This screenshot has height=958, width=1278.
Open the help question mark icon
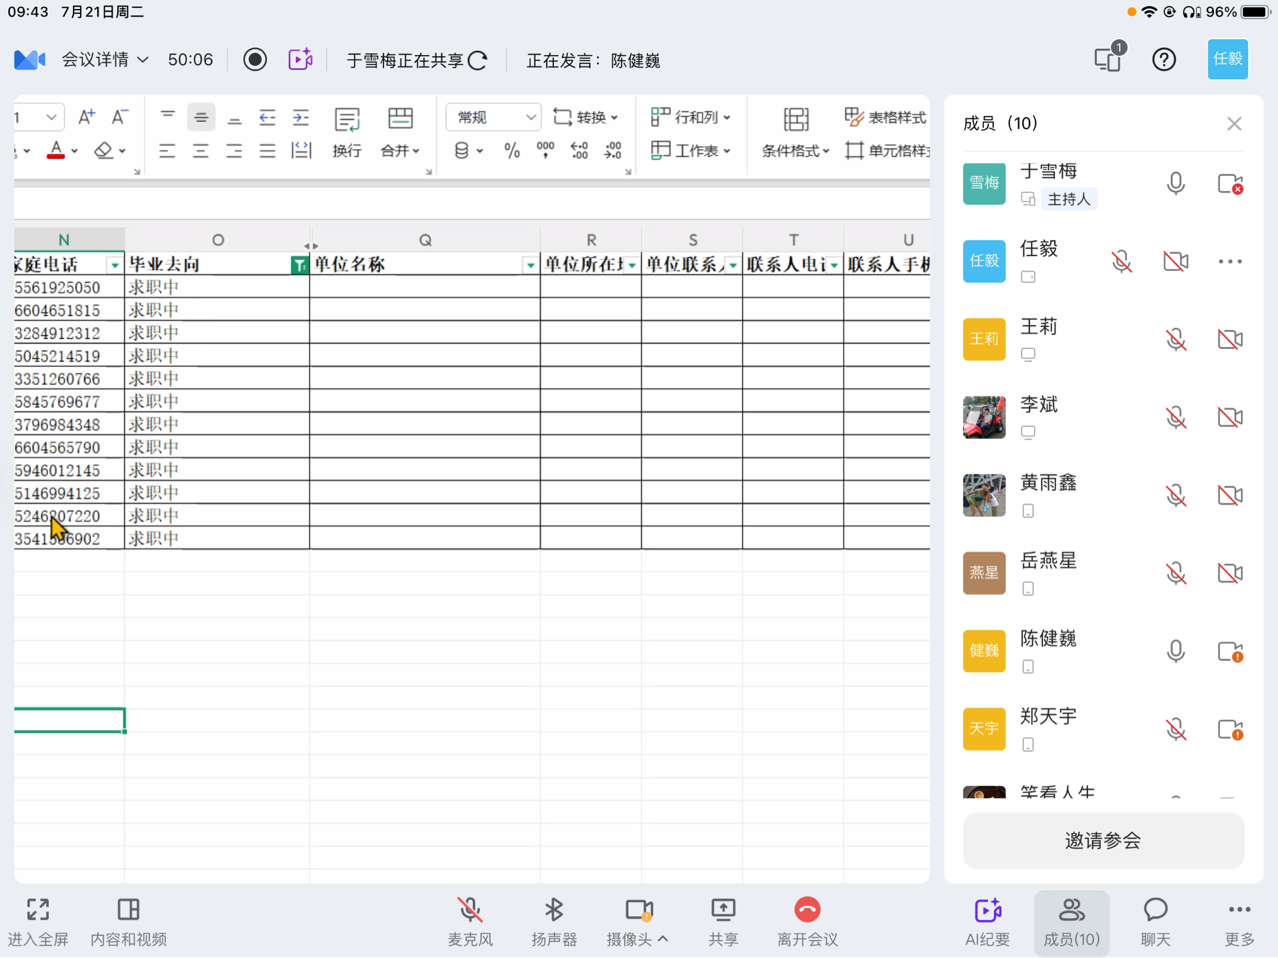(1164, 60)
